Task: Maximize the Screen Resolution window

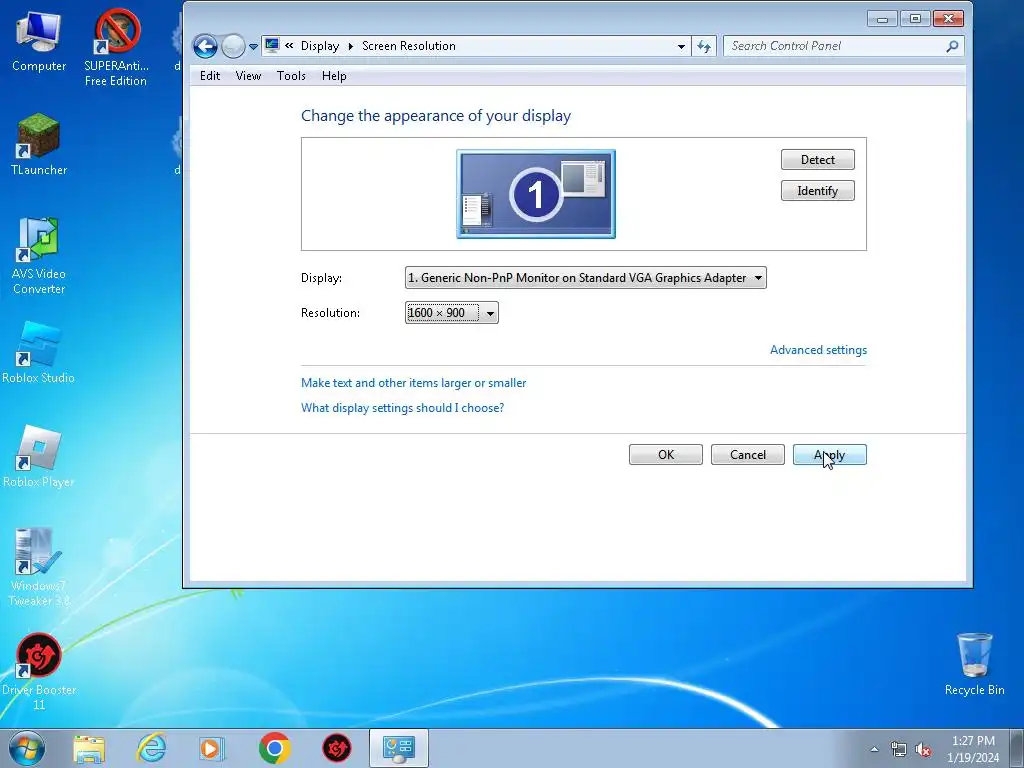Action: click(x=915, y=19)
